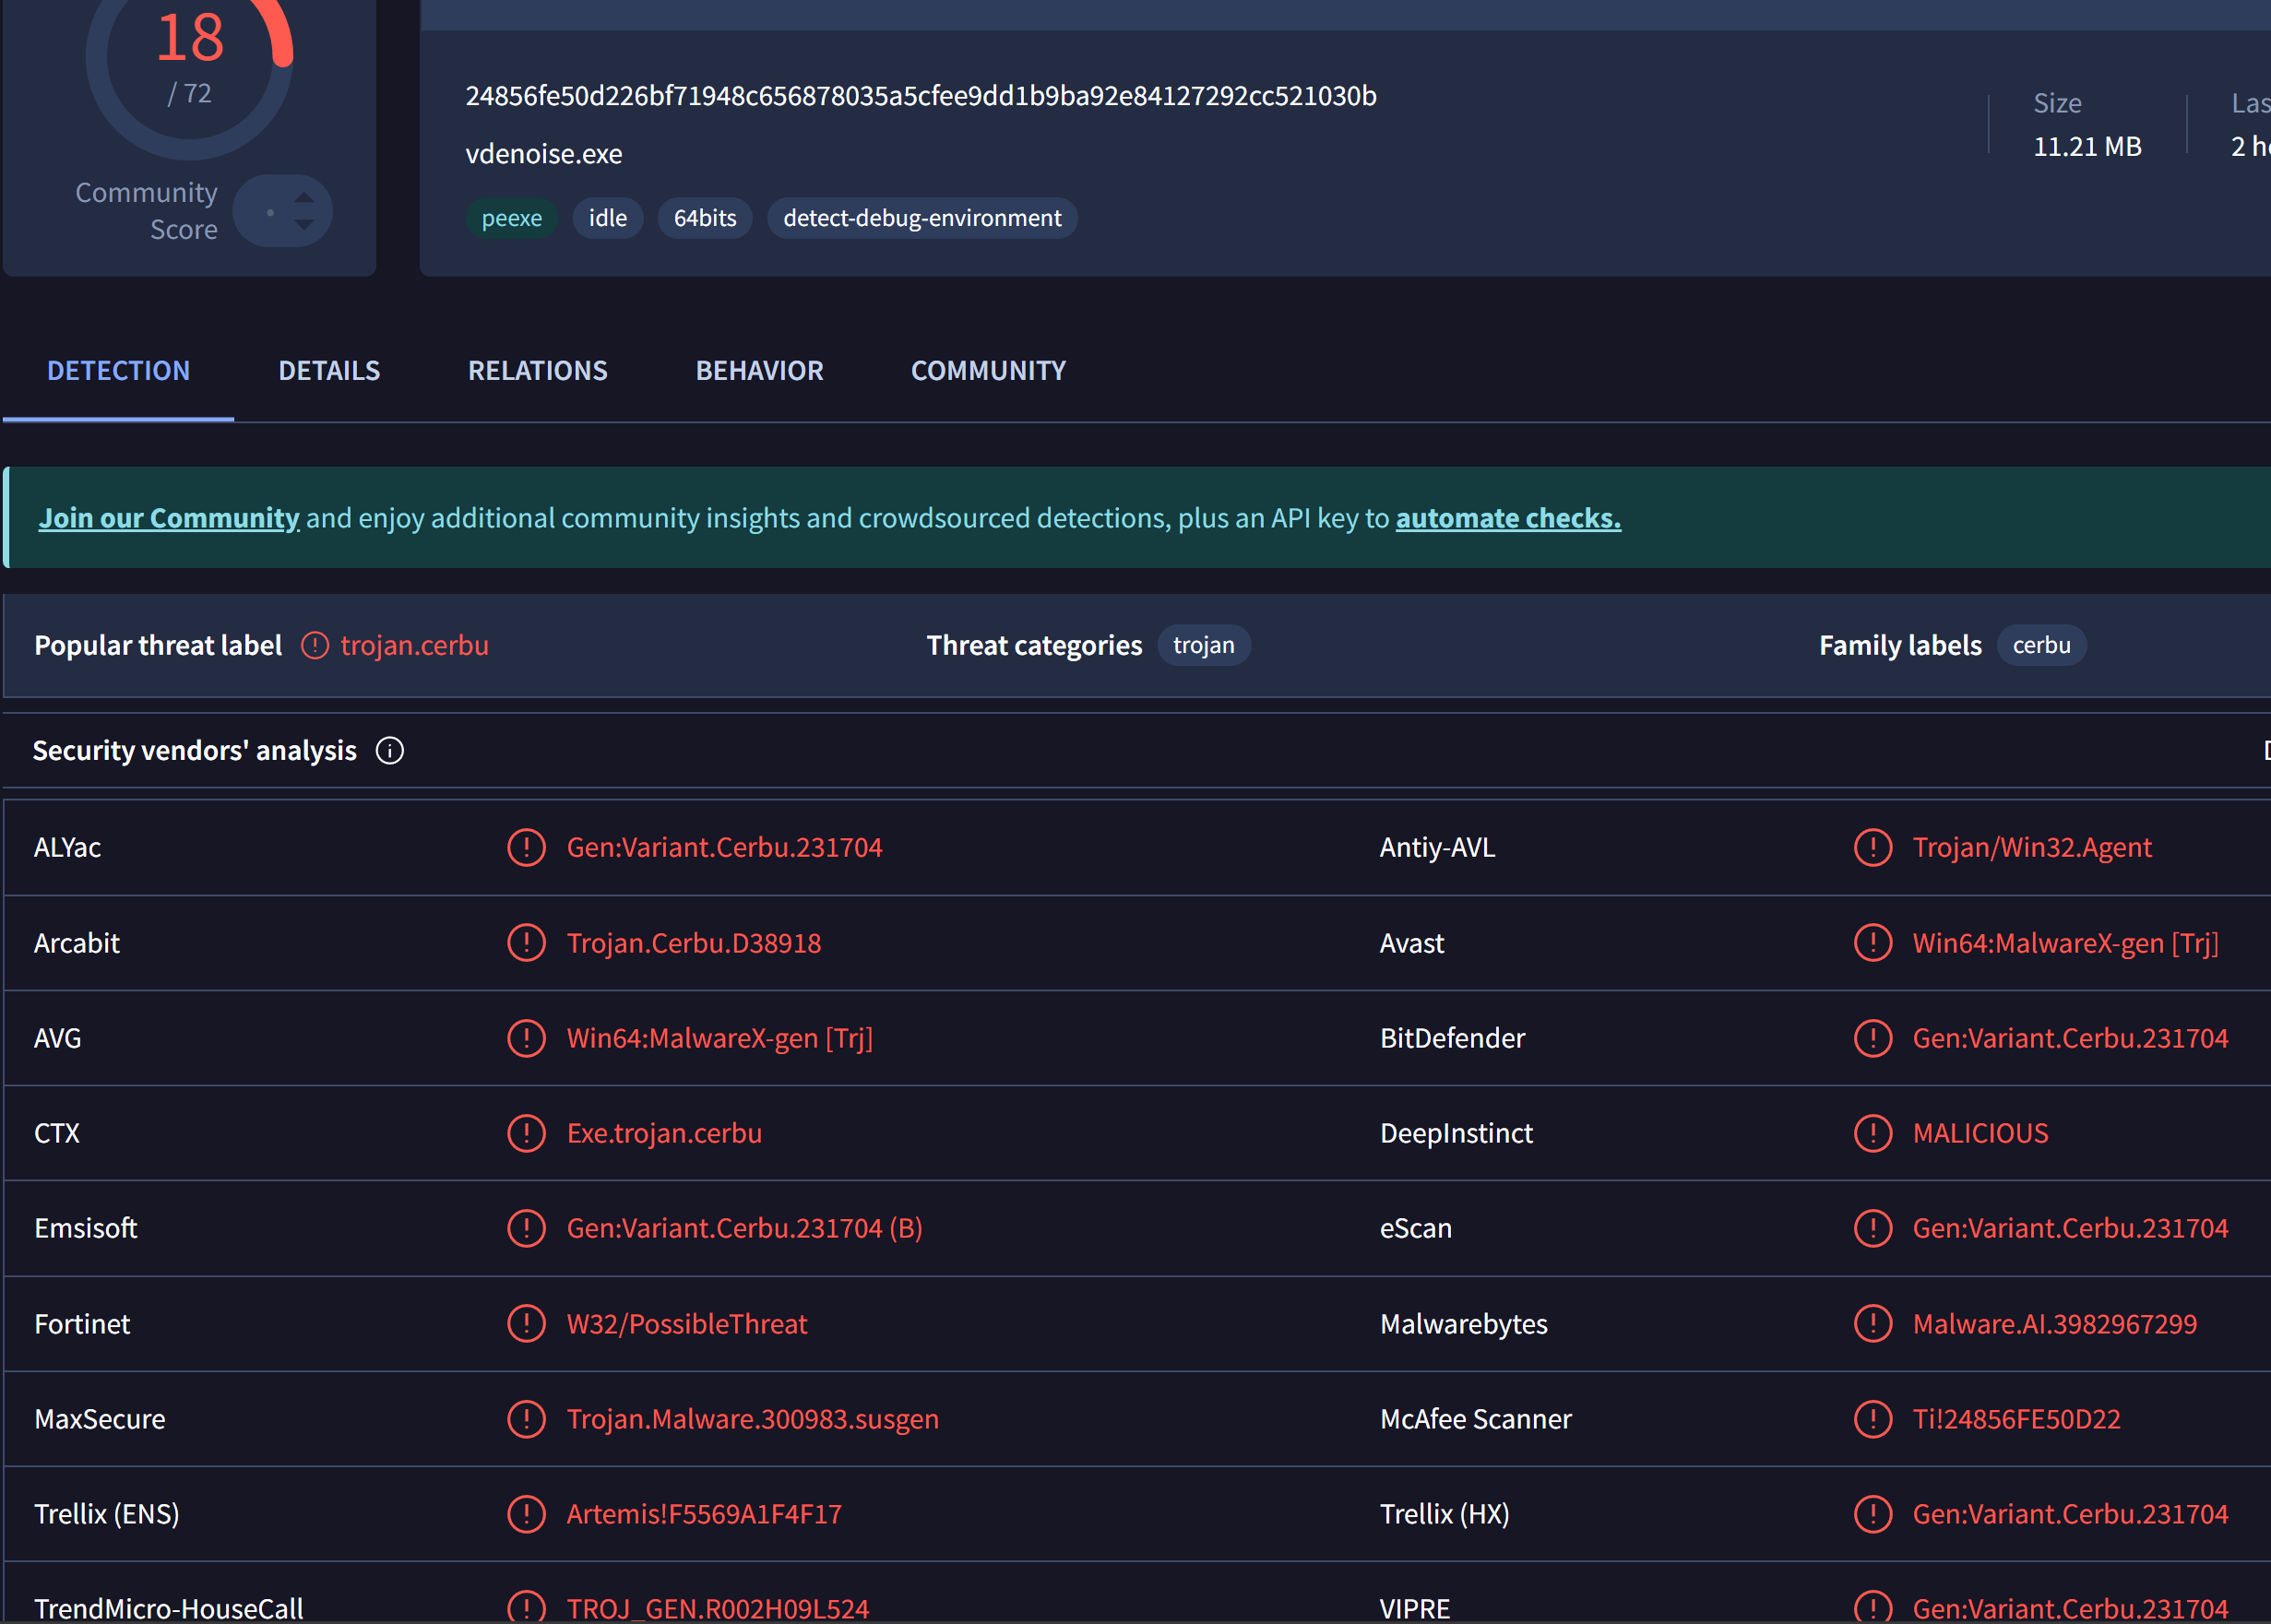Click the alert icon in ALYac row
Screen dimensions: 2271x1624
(x=526, y=848)
